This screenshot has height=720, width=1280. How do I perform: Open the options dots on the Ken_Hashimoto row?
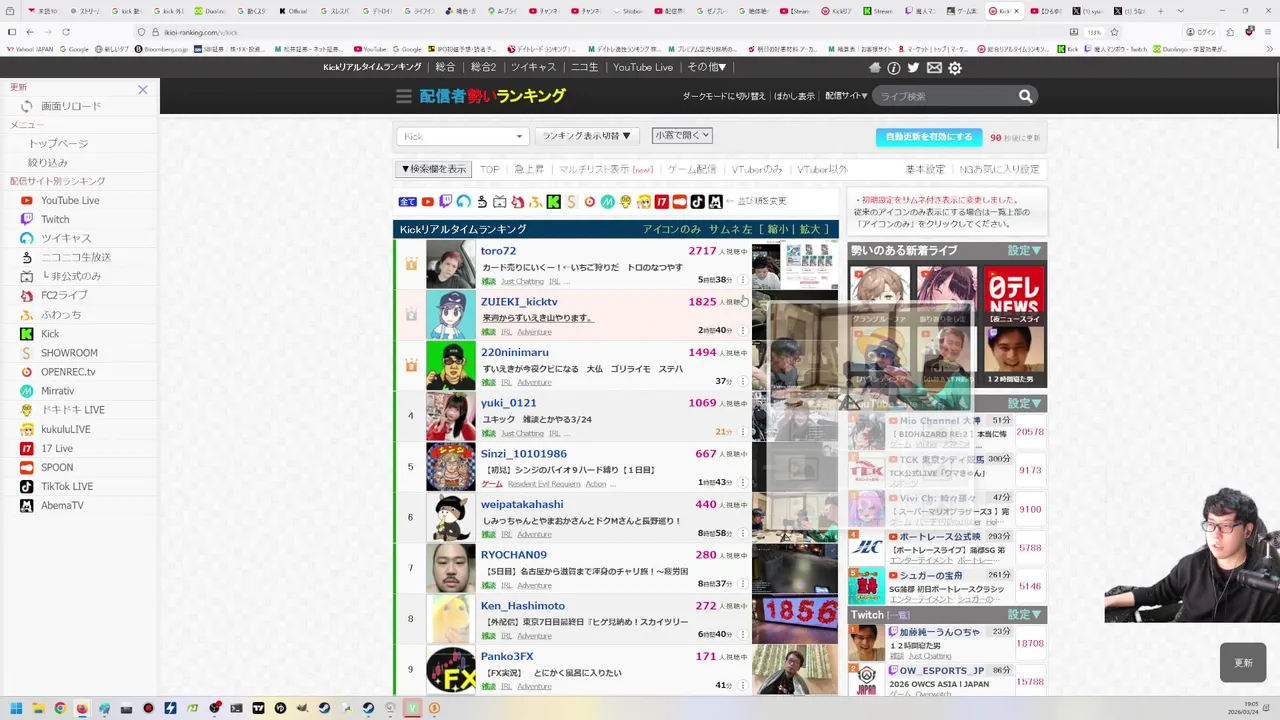pos(742,635)
